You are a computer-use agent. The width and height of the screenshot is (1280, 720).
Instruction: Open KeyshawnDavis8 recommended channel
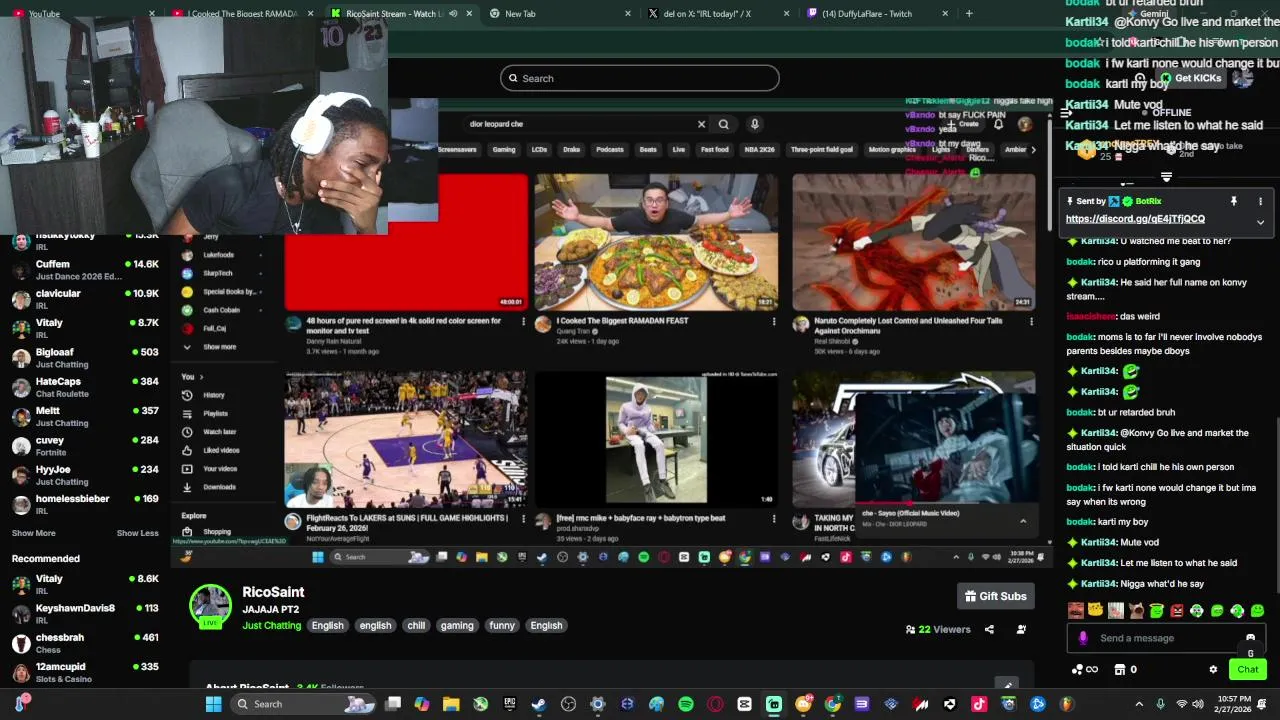coord(85,613)
